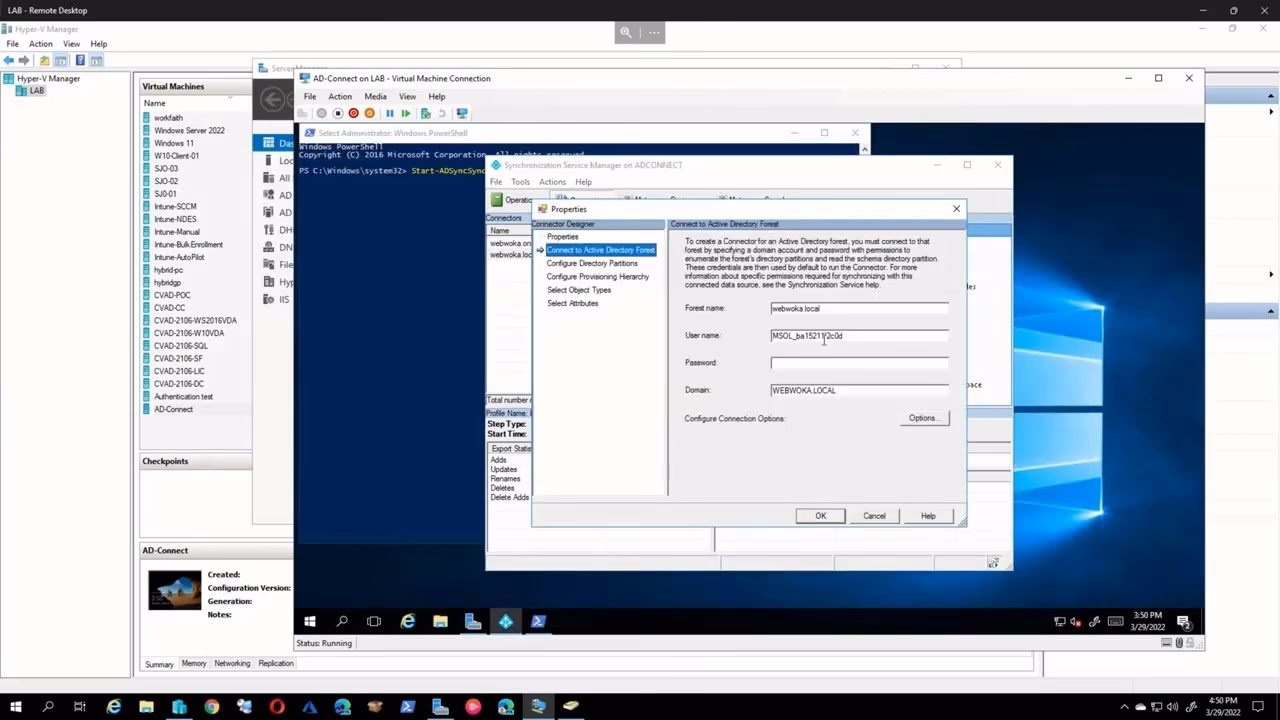
Task: Click into the Password field
Action: point(859,363)
